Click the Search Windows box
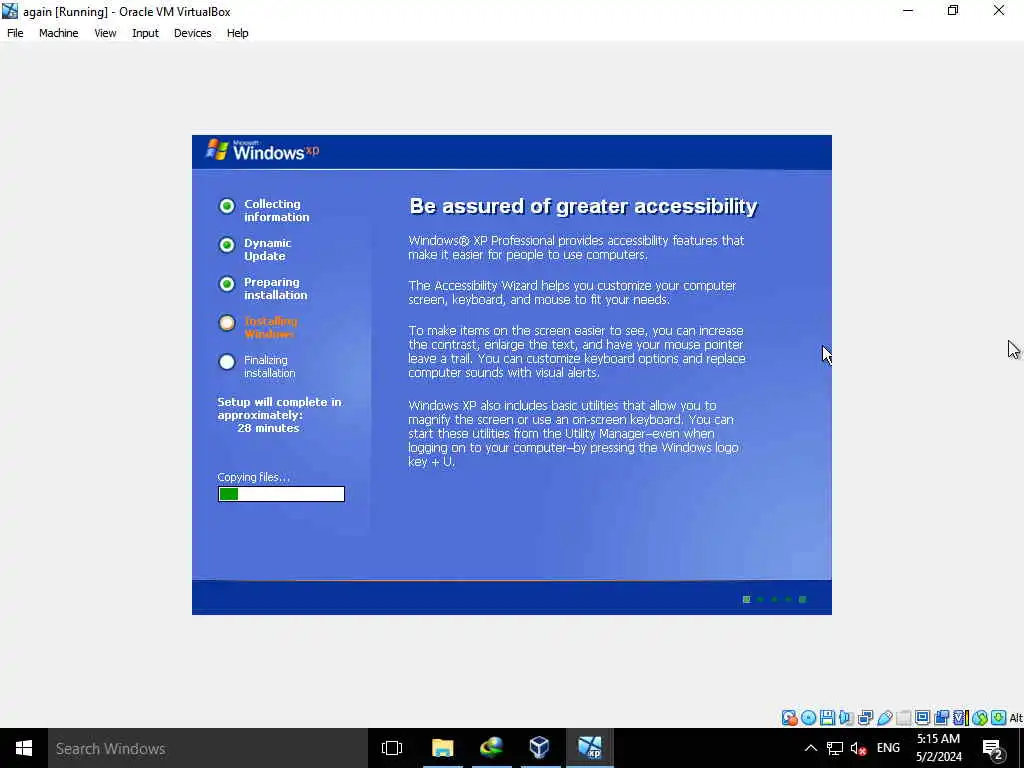The image size is (1024, 768). click(208, 748)
